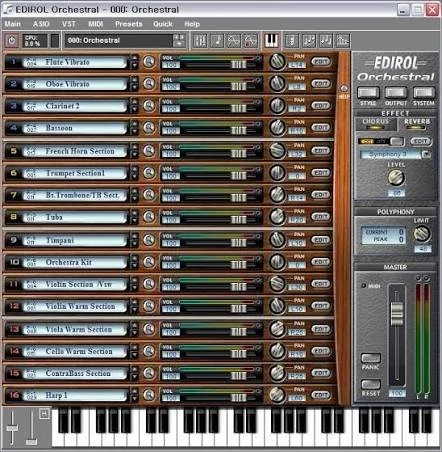Open the ASIO menu

41,24
